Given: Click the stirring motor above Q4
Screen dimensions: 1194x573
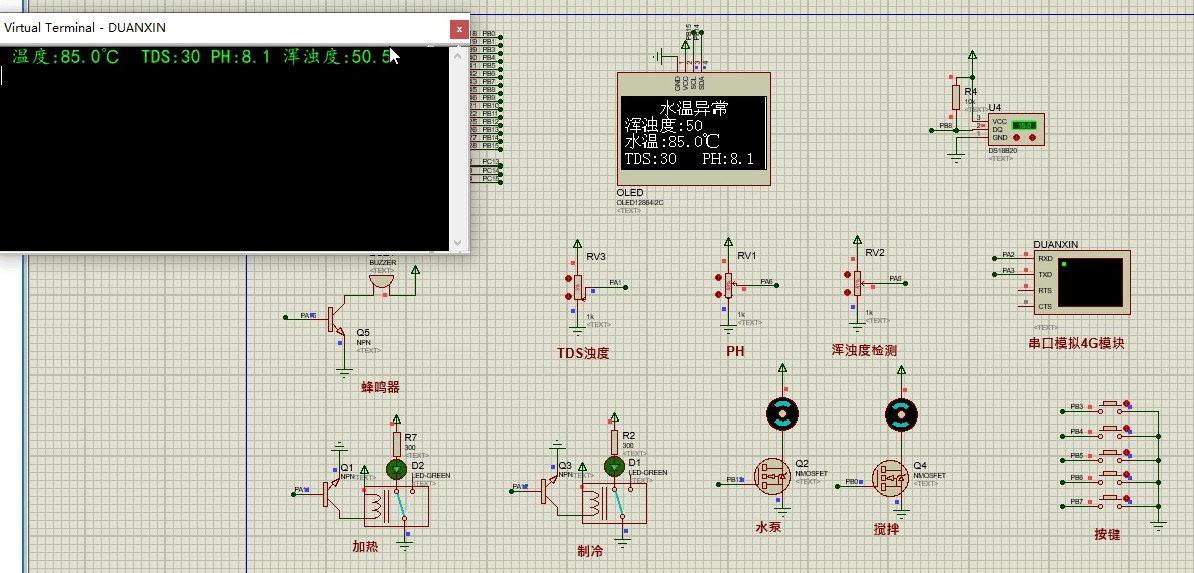Looking at the screenshot, I should [901, 412].
